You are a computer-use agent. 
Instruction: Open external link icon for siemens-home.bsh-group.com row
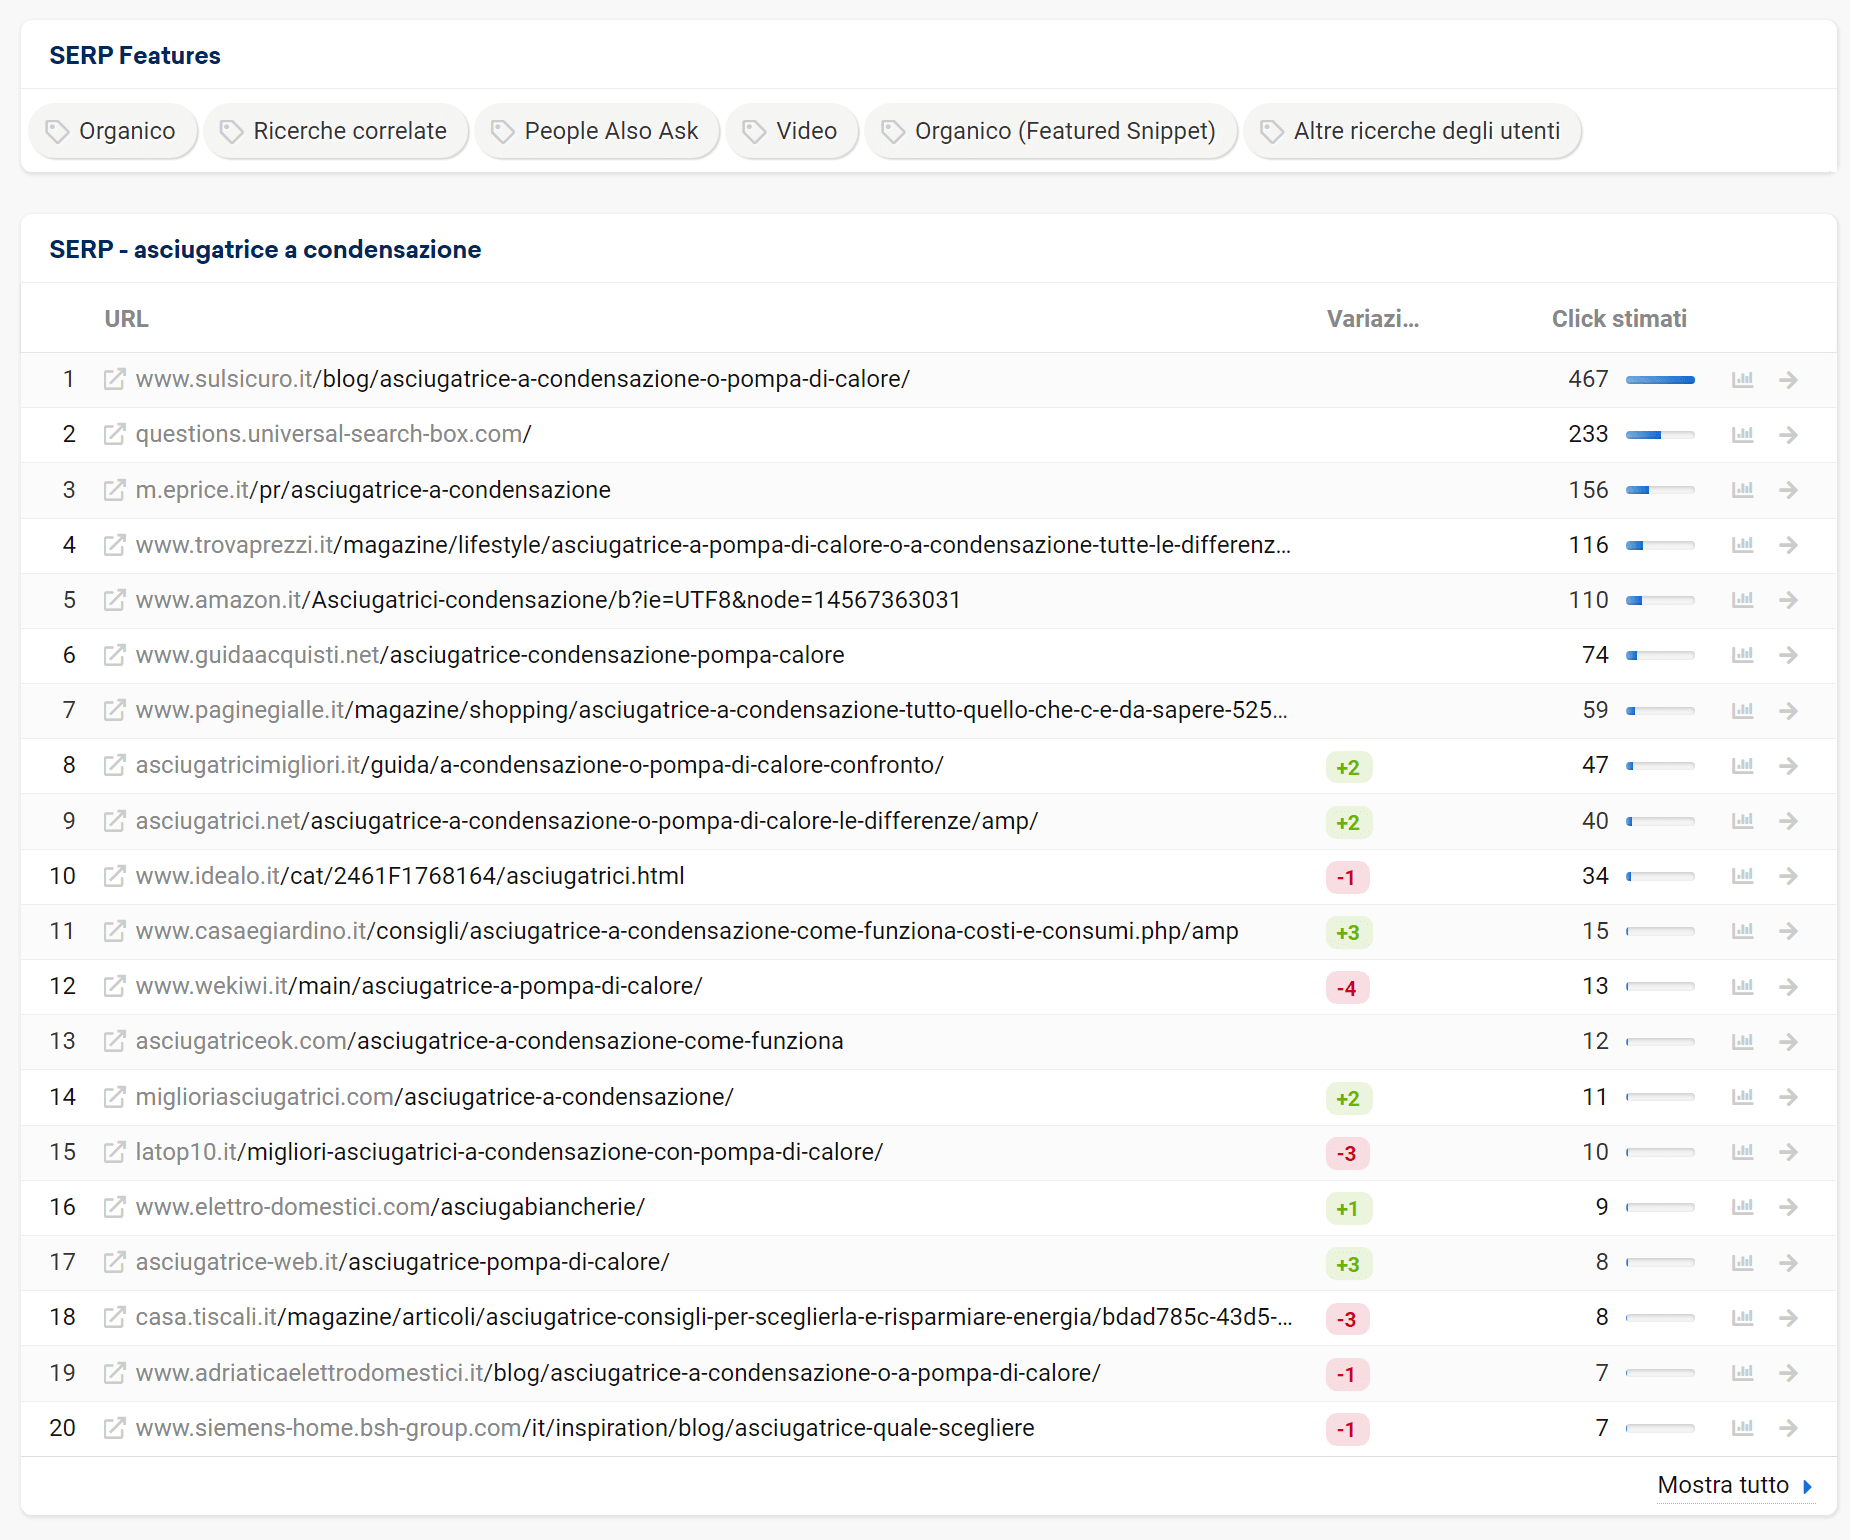point(115,1428)
